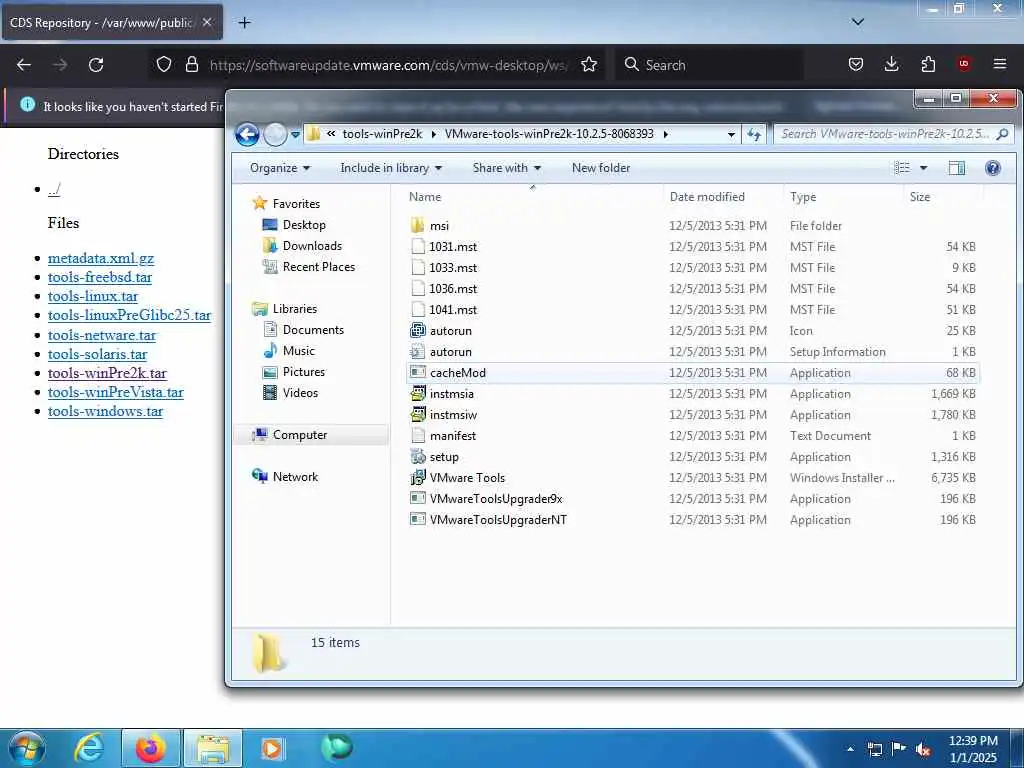This screenshot has height=768, width=1024.
Task: Open the Organize menu
Action: click(280, 168)
